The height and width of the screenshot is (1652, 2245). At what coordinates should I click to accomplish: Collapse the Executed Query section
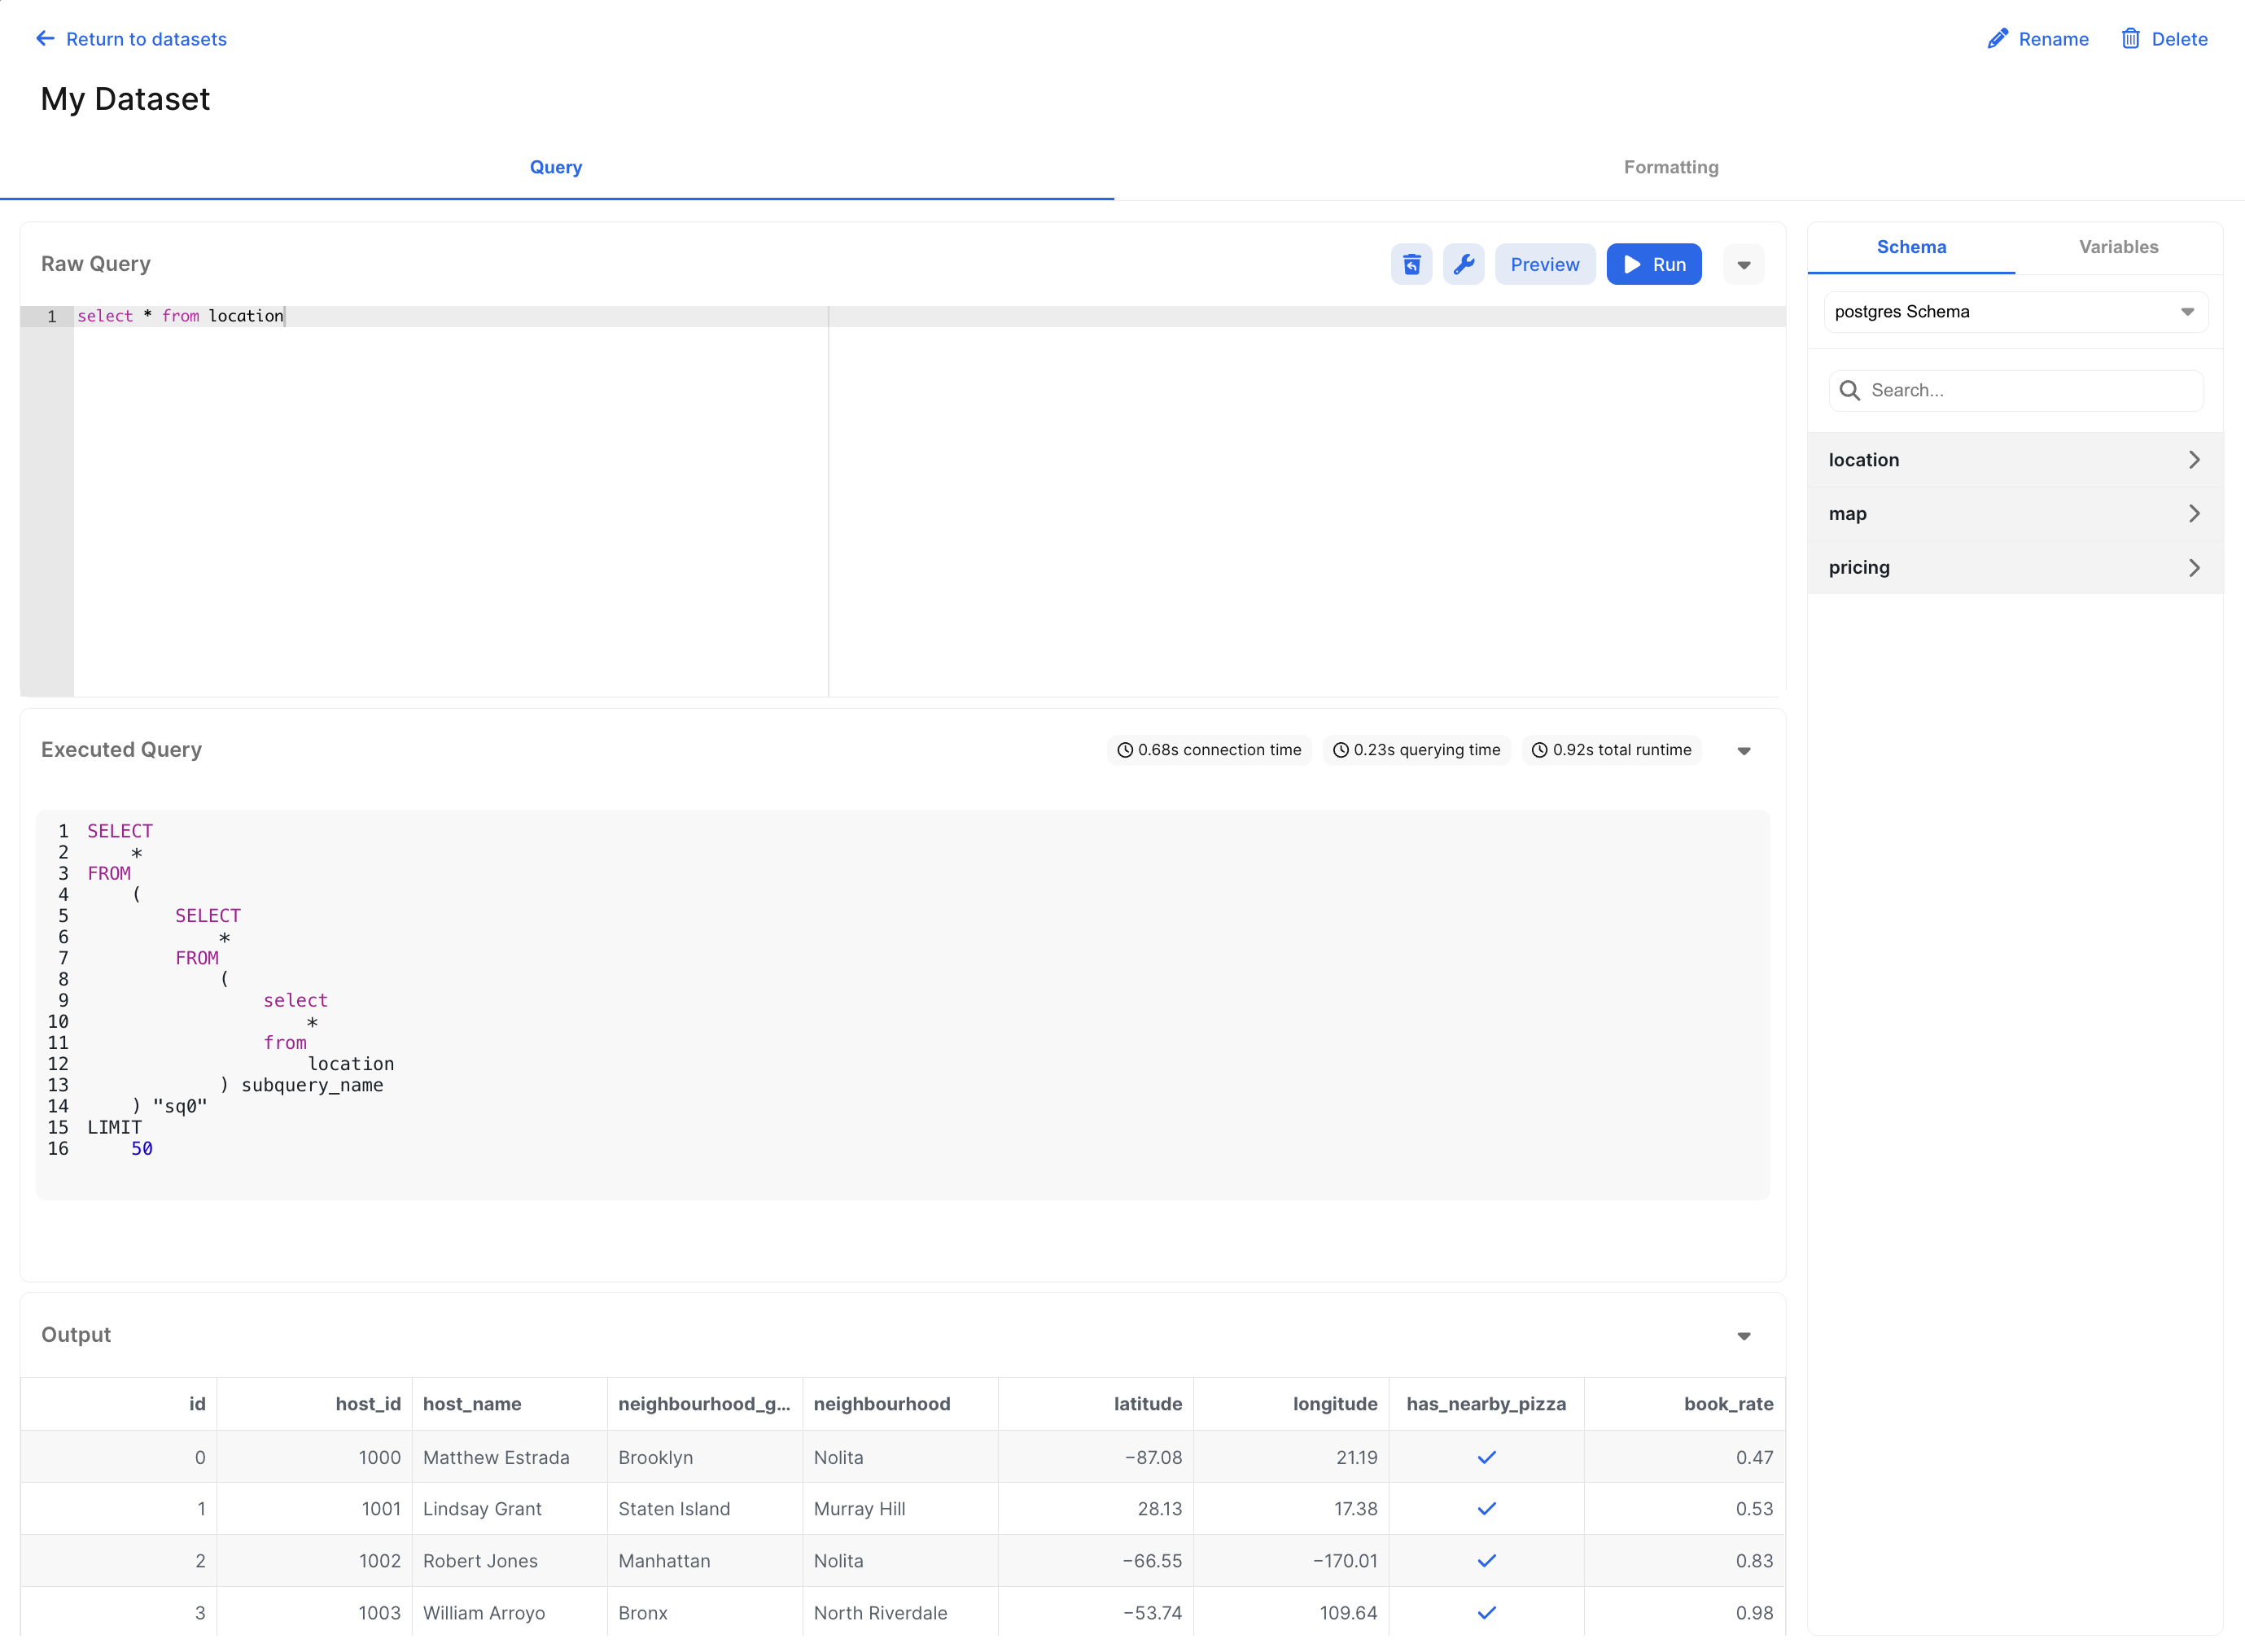(1743, 751)
